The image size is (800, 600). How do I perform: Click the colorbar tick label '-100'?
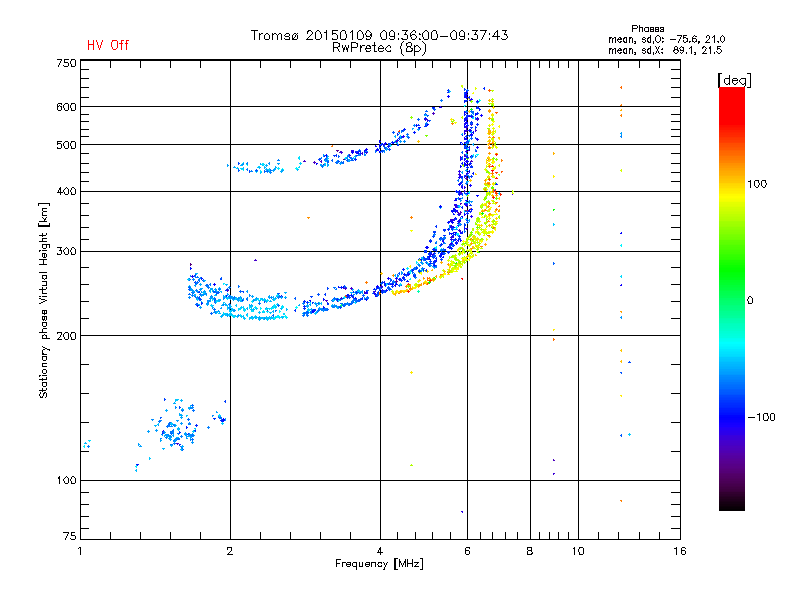pyautogui.click(x=761, y=417)
